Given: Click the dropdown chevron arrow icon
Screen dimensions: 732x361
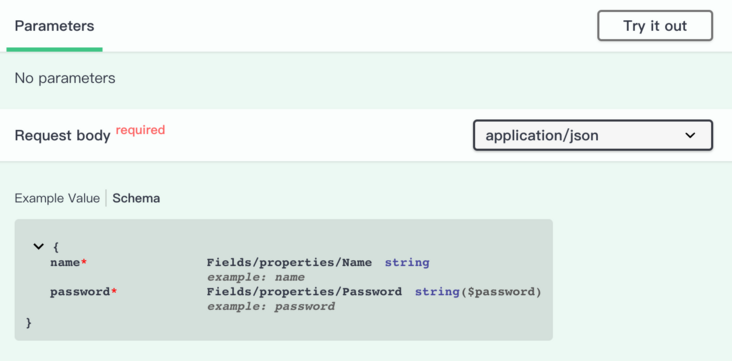Looking at the screenshot, I should tap(690, 135).
